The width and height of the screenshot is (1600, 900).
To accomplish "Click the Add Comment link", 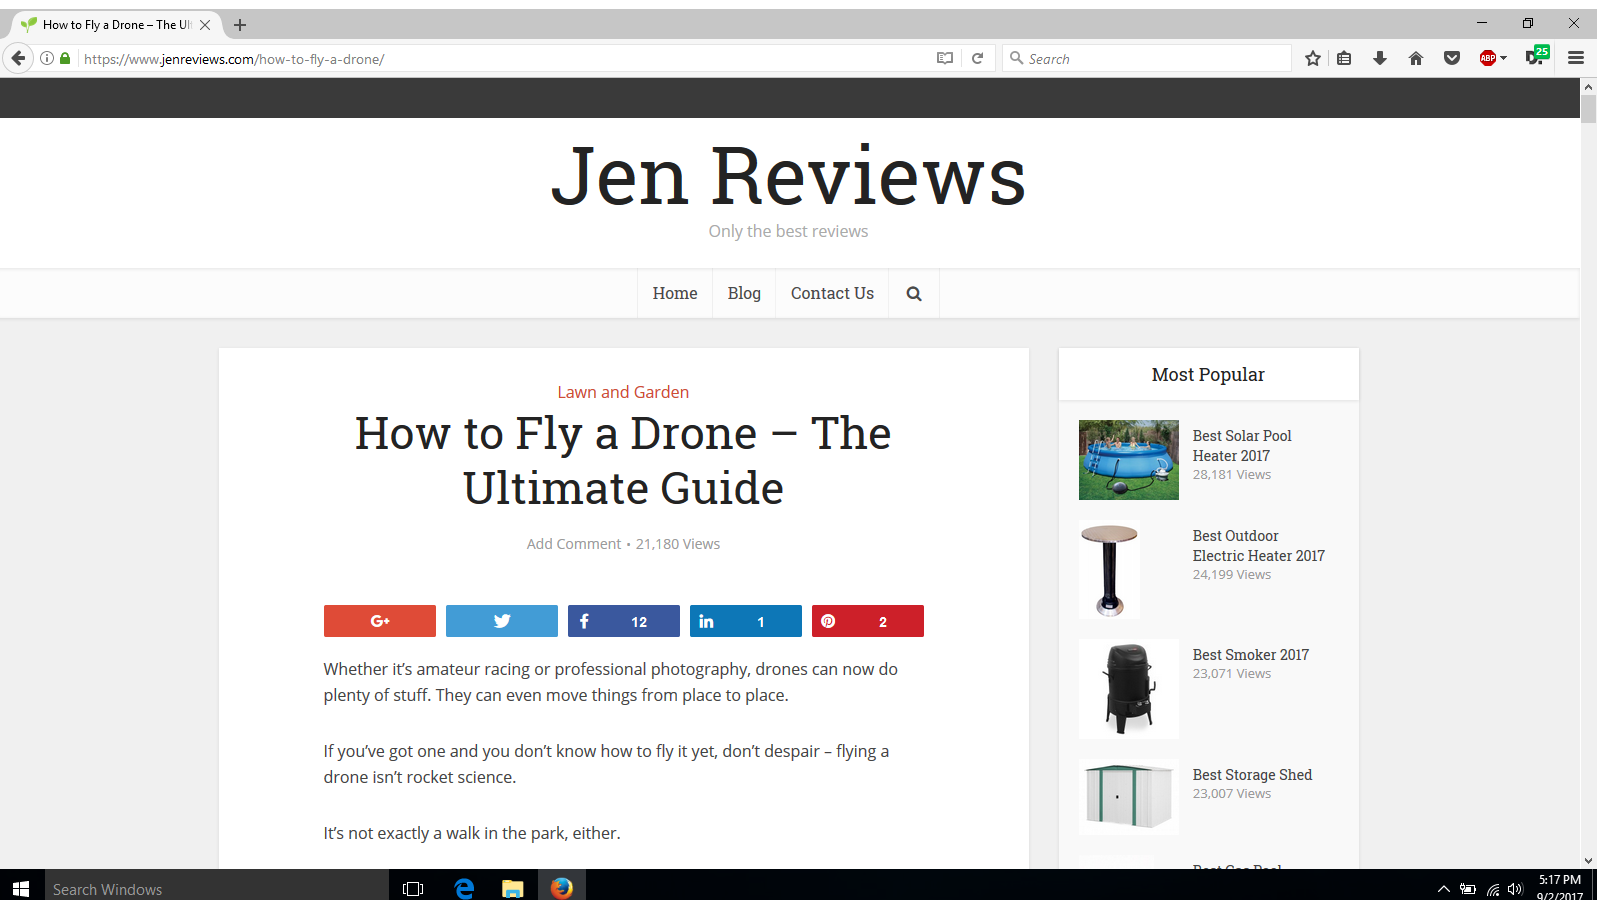I will (x=574, y=544).
